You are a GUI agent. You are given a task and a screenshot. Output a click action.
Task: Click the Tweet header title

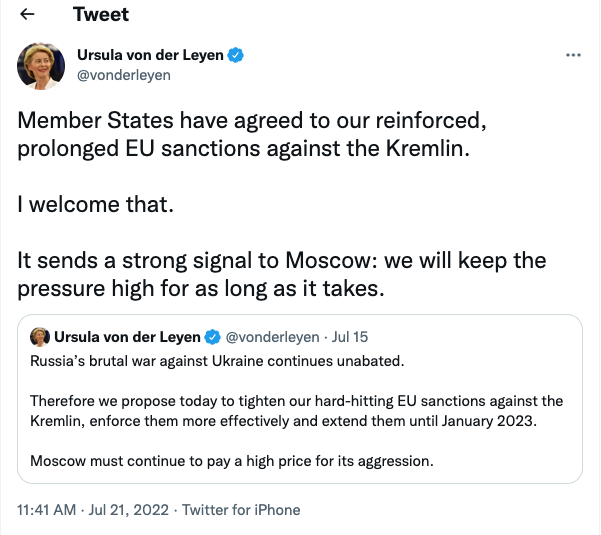[101, 16]
